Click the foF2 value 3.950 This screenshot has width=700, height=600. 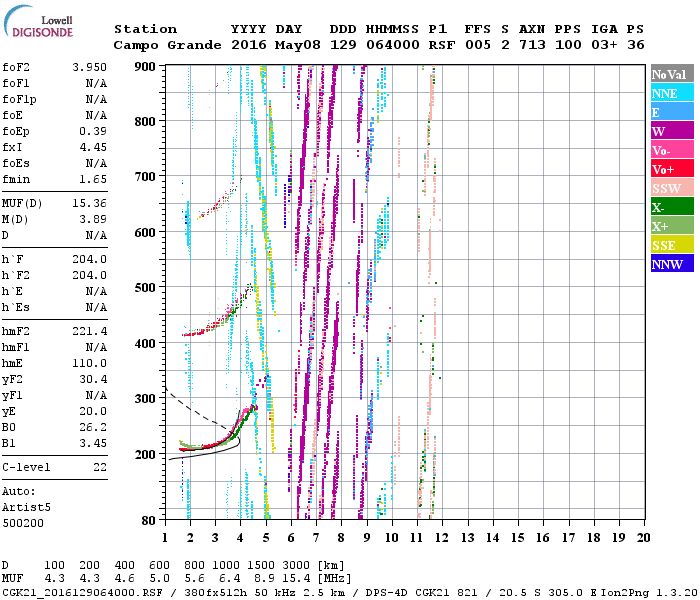pos(89,67)
